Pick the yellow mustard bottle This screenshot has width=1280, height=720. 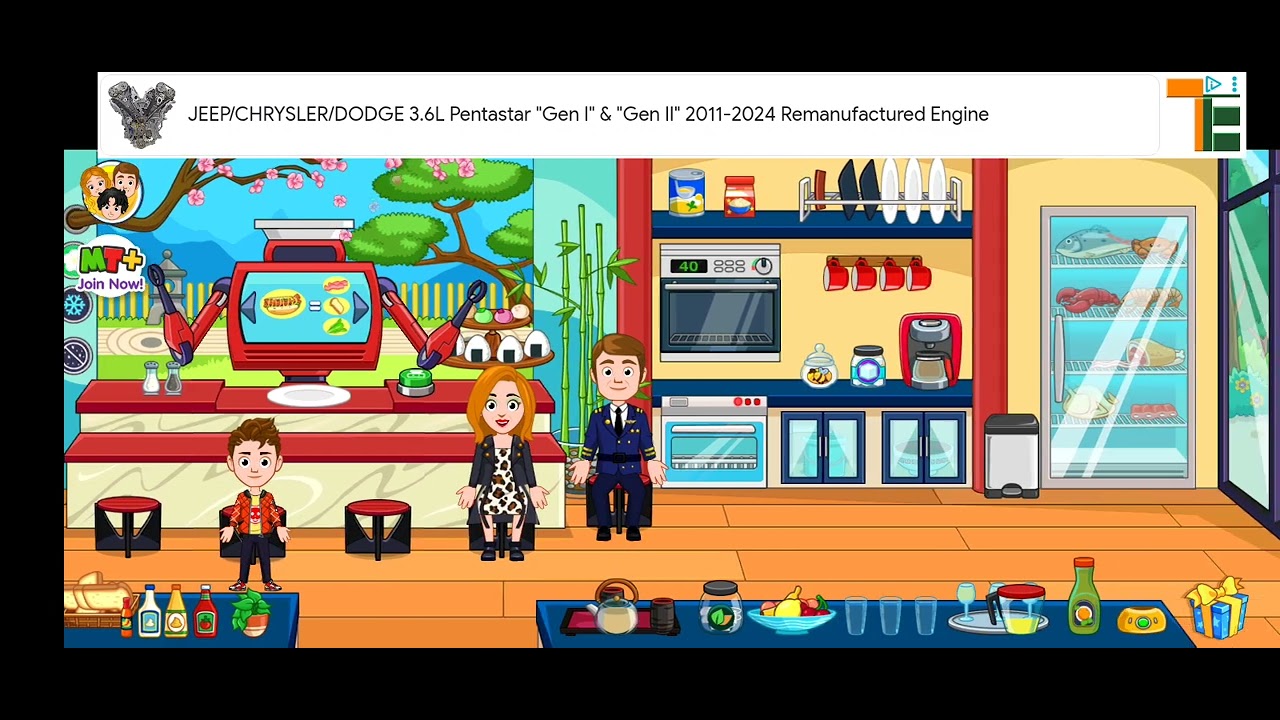pos(176,612)
